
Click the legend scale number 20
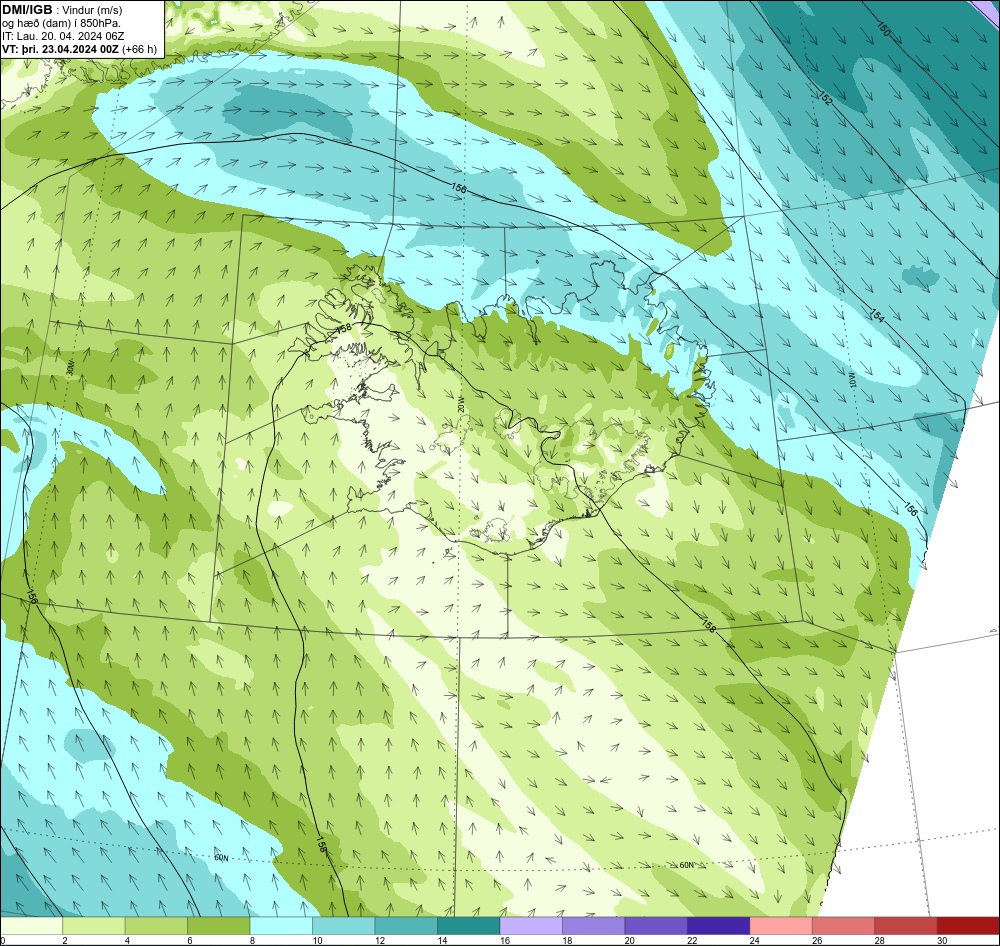tap(629, 940)
